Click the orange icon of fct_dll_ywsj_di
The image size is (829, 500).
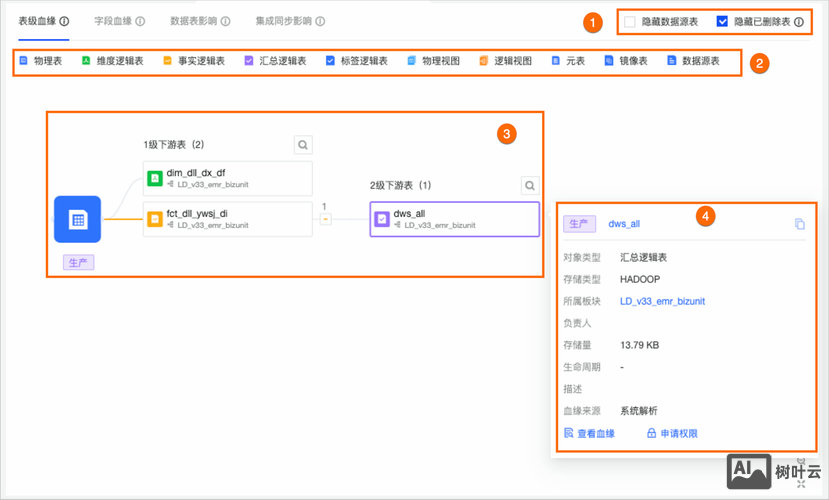155,219
